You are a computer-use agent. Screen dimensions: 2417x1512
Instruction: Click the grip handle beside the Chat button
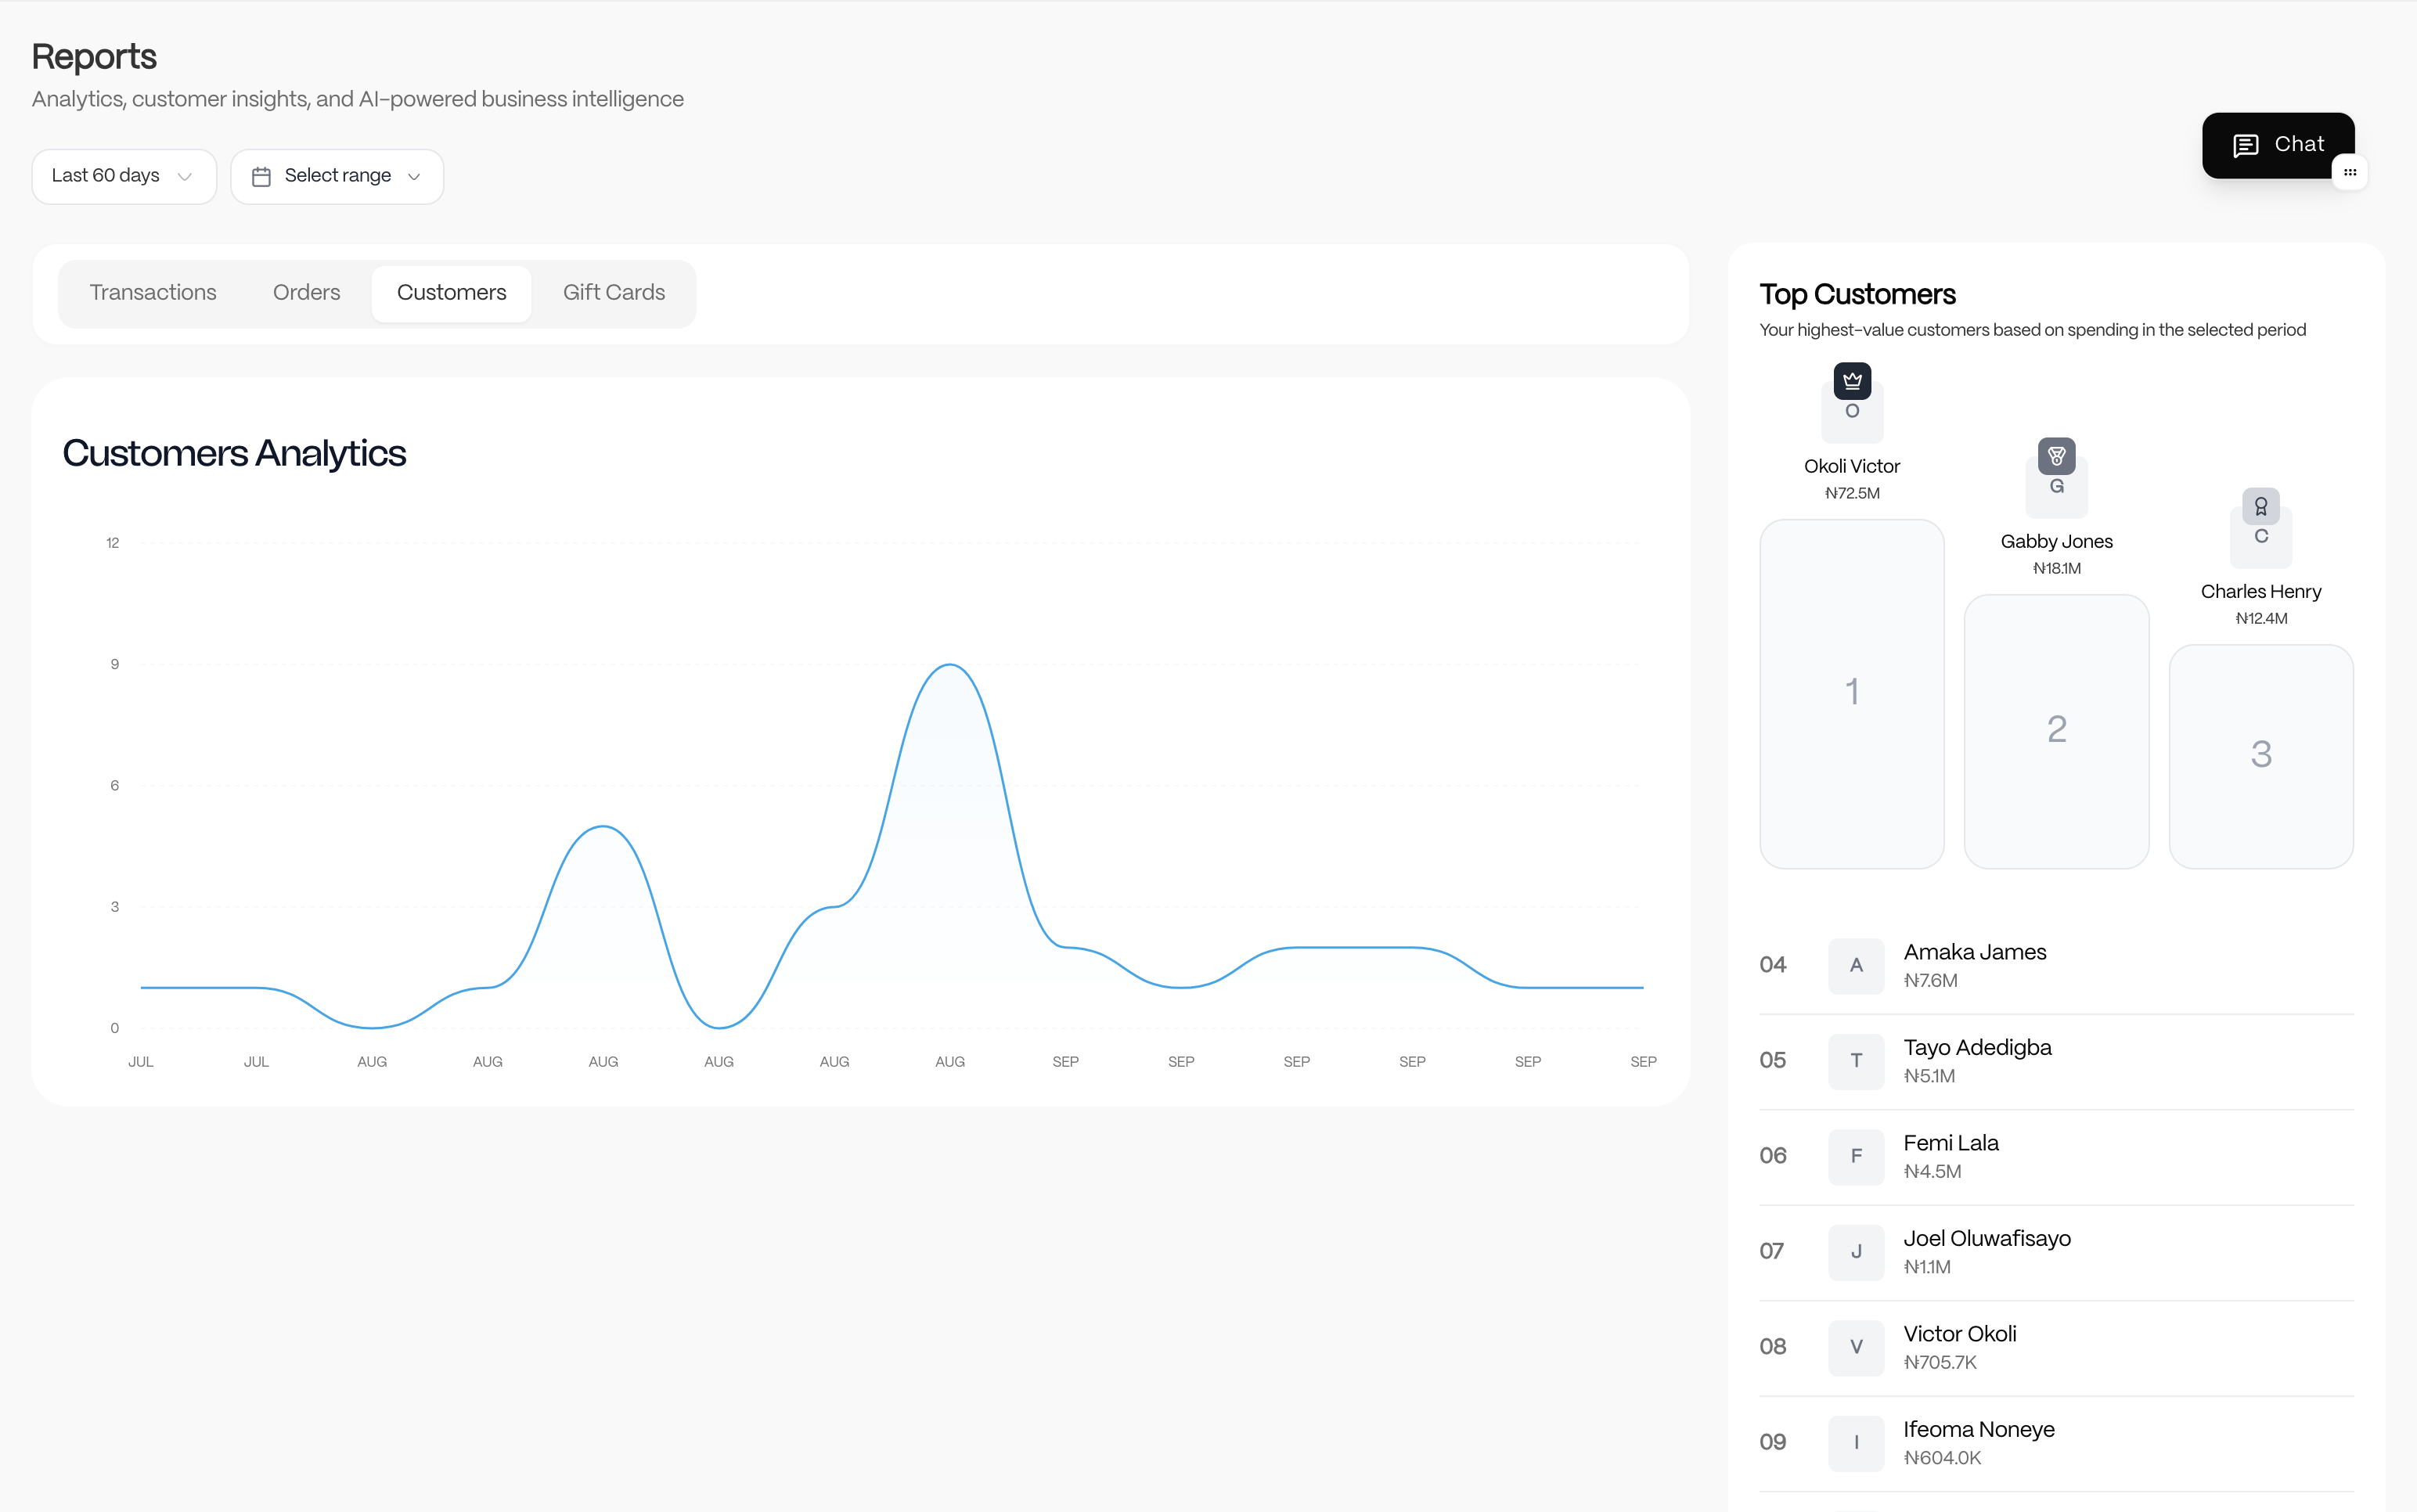[x=2349, y=172]
